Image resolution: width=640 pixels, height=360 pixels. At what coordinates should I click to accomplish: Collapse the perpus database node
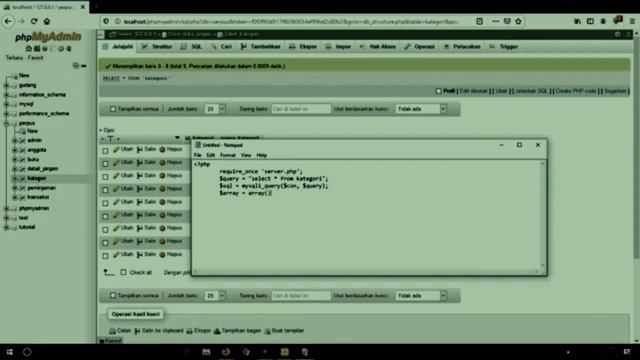[6, 123]
